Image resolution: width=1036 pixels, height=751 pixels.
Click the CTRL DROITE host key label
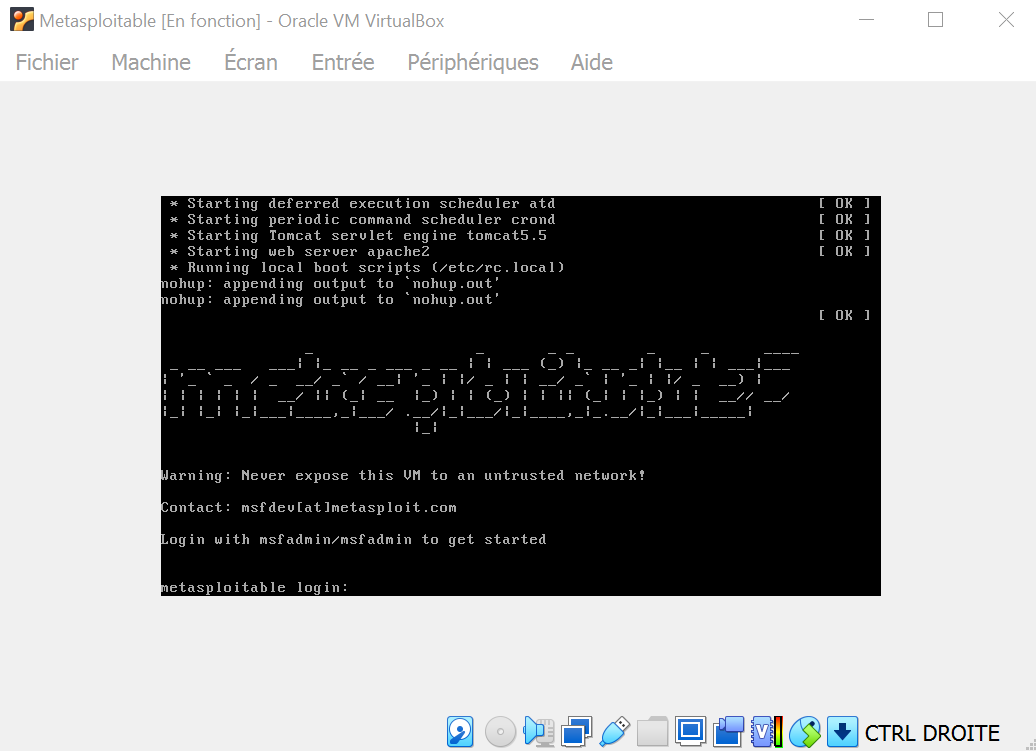click(932, 733)
